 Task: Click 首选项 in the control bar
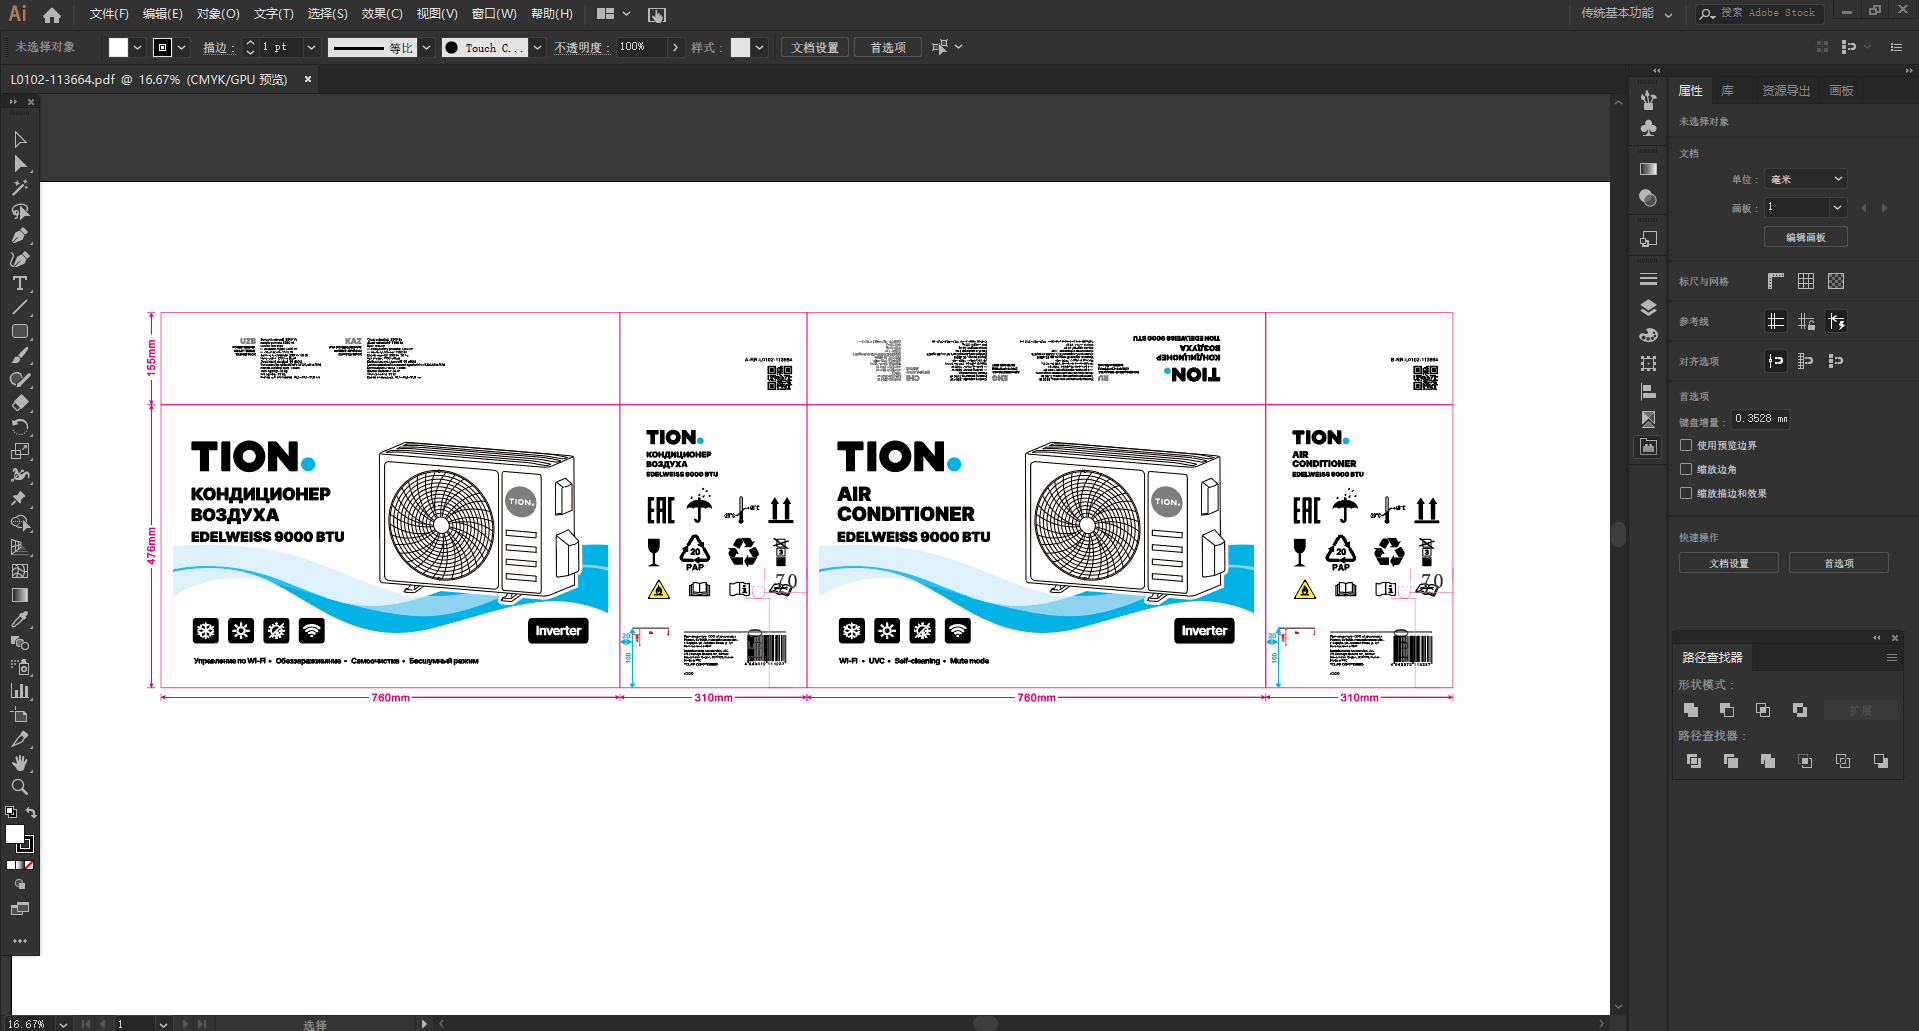[888, 47]
